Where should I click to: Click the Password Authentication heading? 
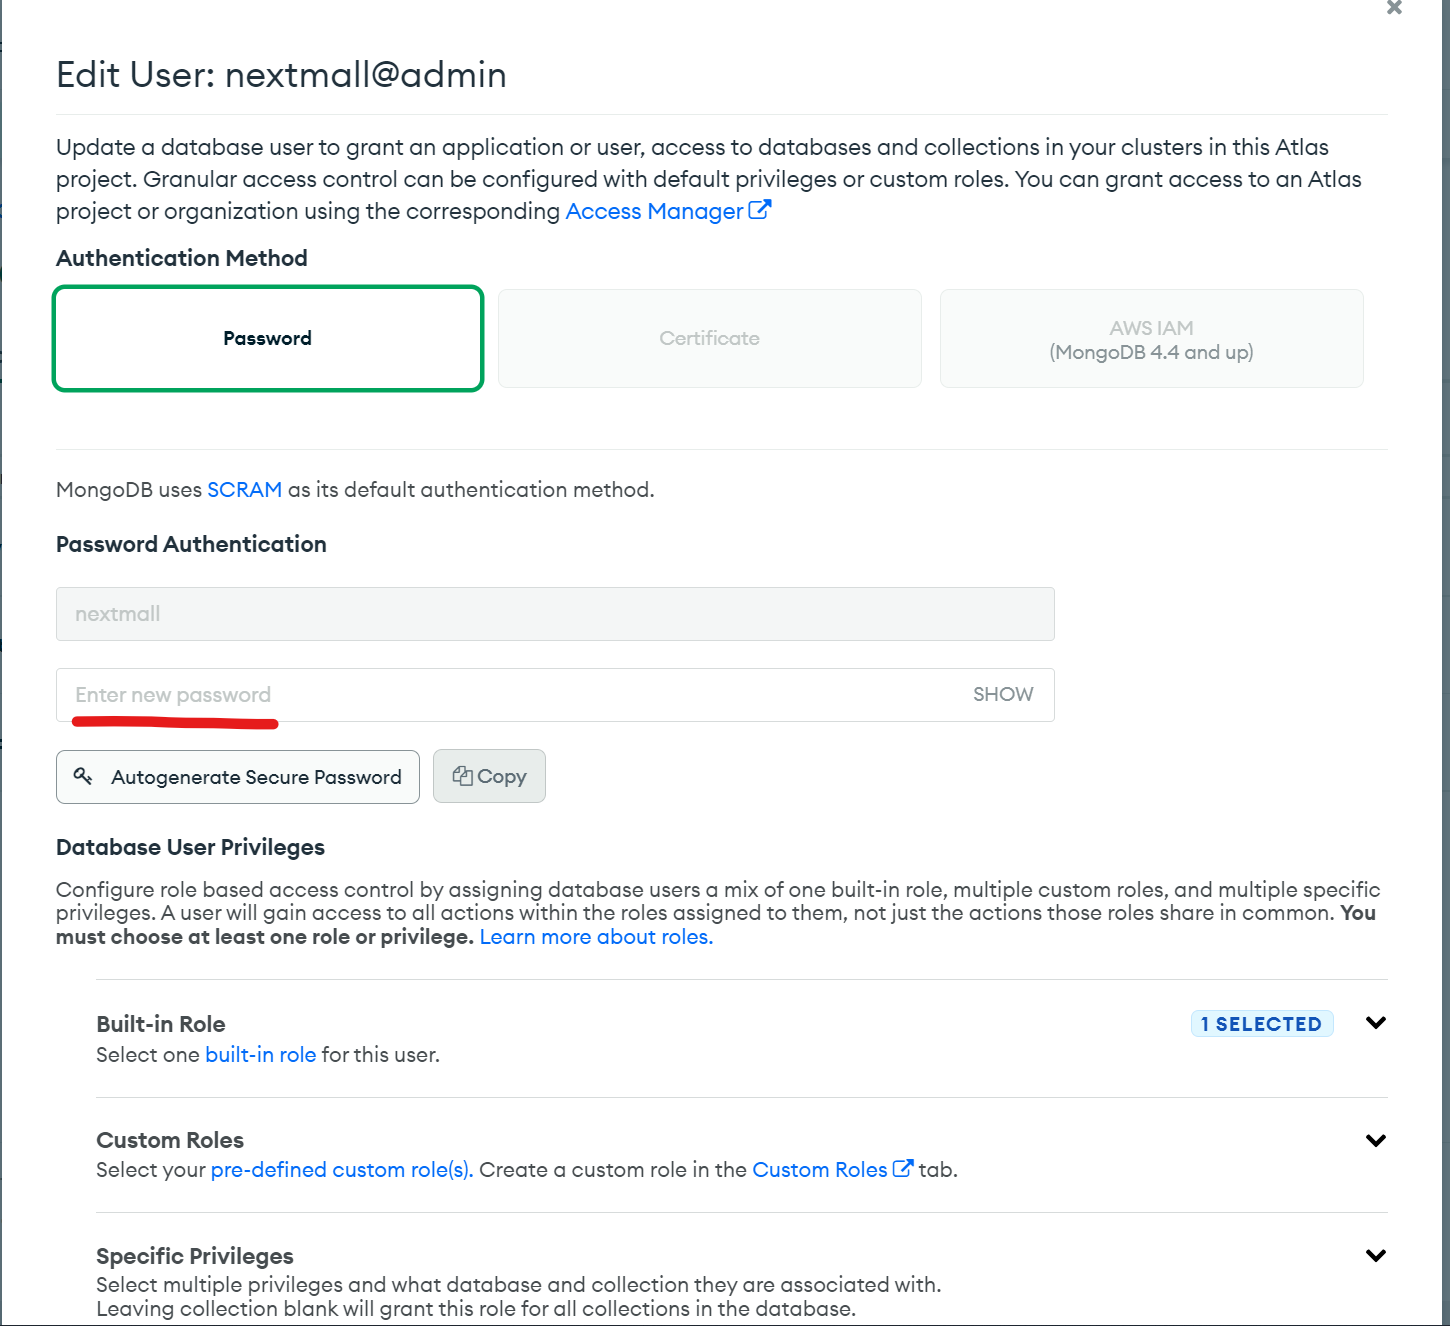point(191,544)
